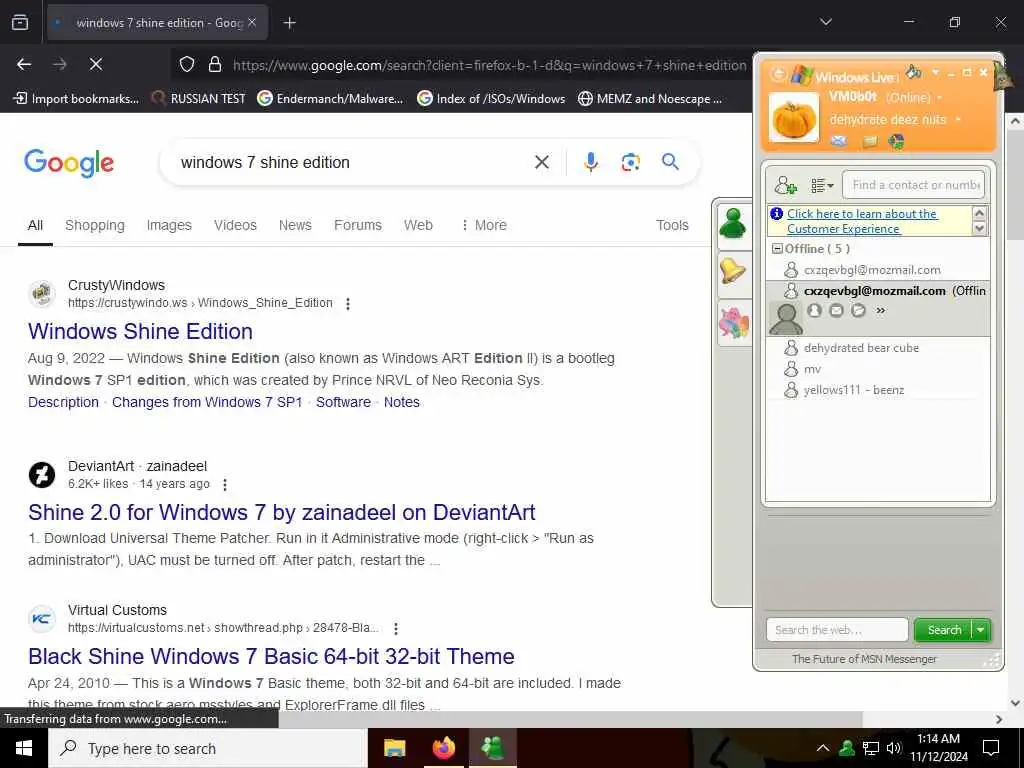Go back in Firefox browser
Screen dimensions: 1024x768
24,64
